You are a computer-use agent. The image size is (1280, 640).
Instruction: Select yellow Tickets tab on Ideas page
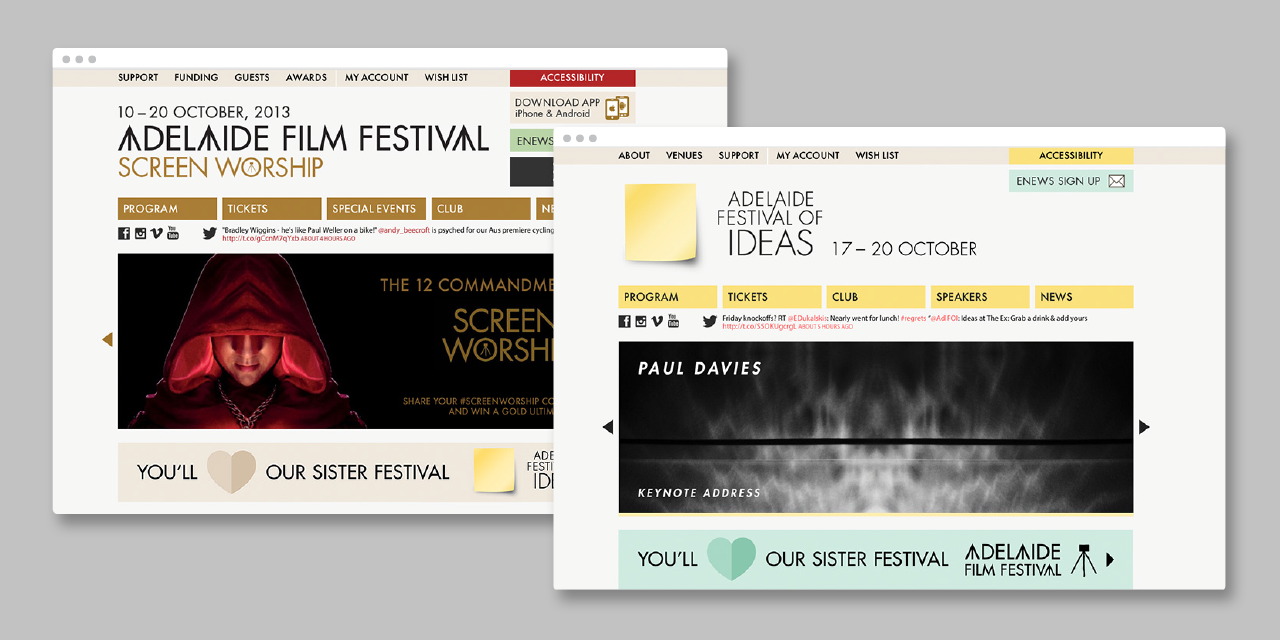772,297
